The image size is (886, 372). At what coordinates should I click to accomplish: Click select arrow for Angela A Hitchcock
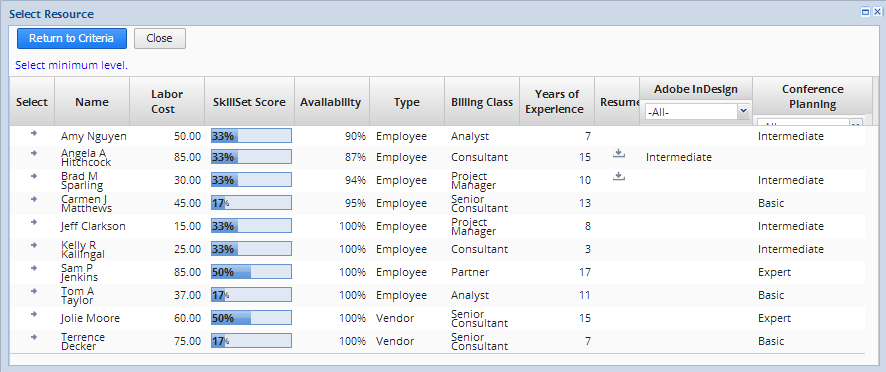(33, 153)
